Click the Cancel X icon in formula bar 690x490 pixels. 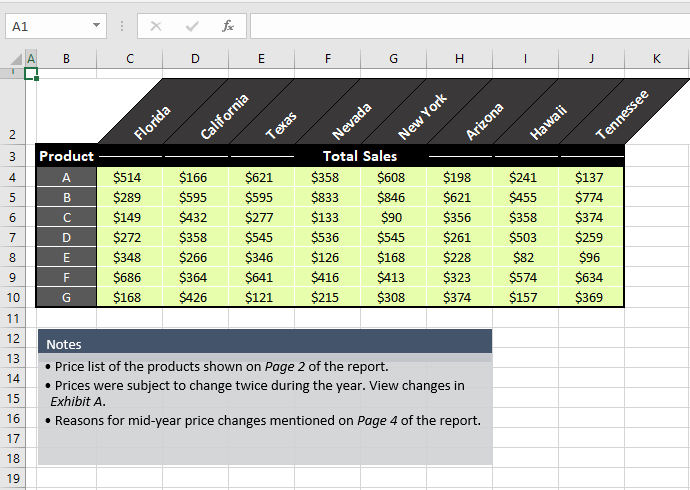click(156, 26)
